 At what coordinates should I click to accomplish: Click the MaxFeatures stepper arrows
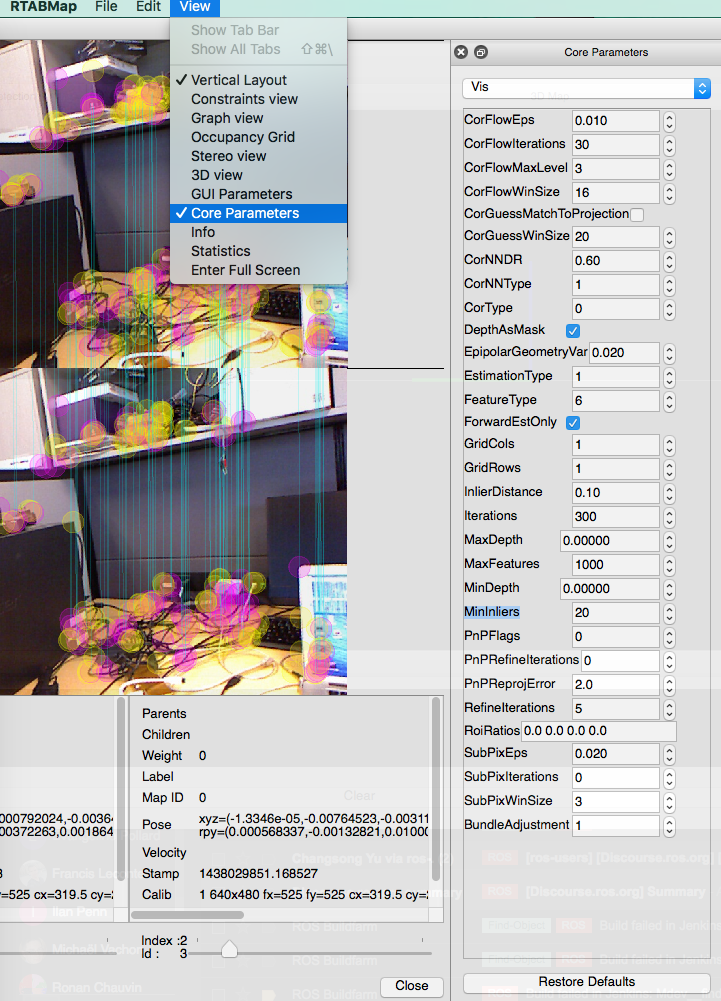click(669, 565)
